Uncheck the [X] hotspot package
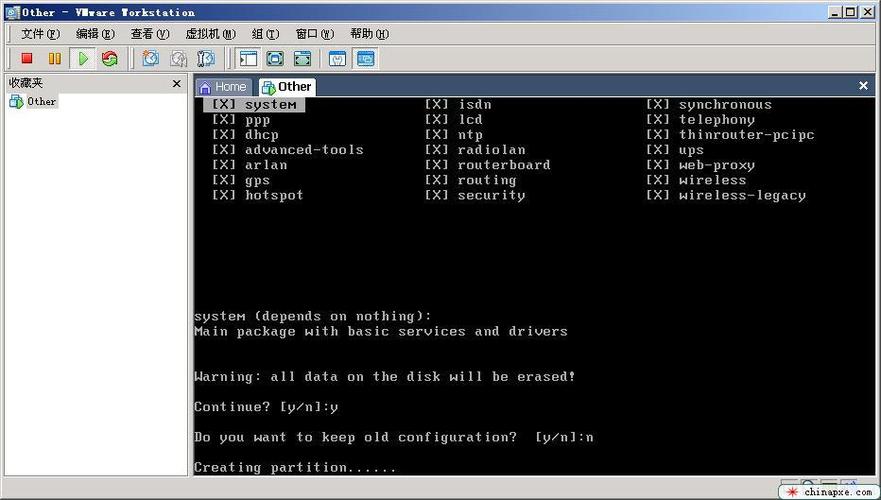The image size is (881, 500). (225, 195)
